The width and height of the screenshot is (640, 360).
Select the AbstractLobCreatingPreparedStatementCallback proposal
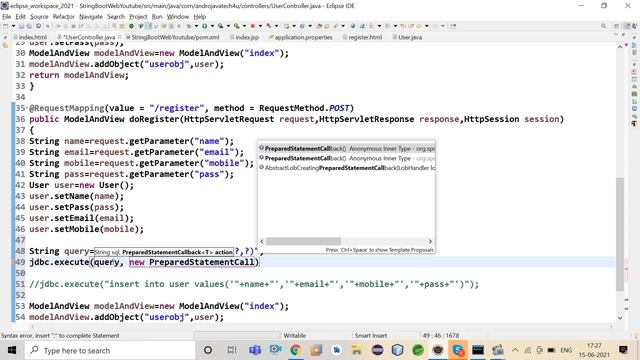coord(347,168)
